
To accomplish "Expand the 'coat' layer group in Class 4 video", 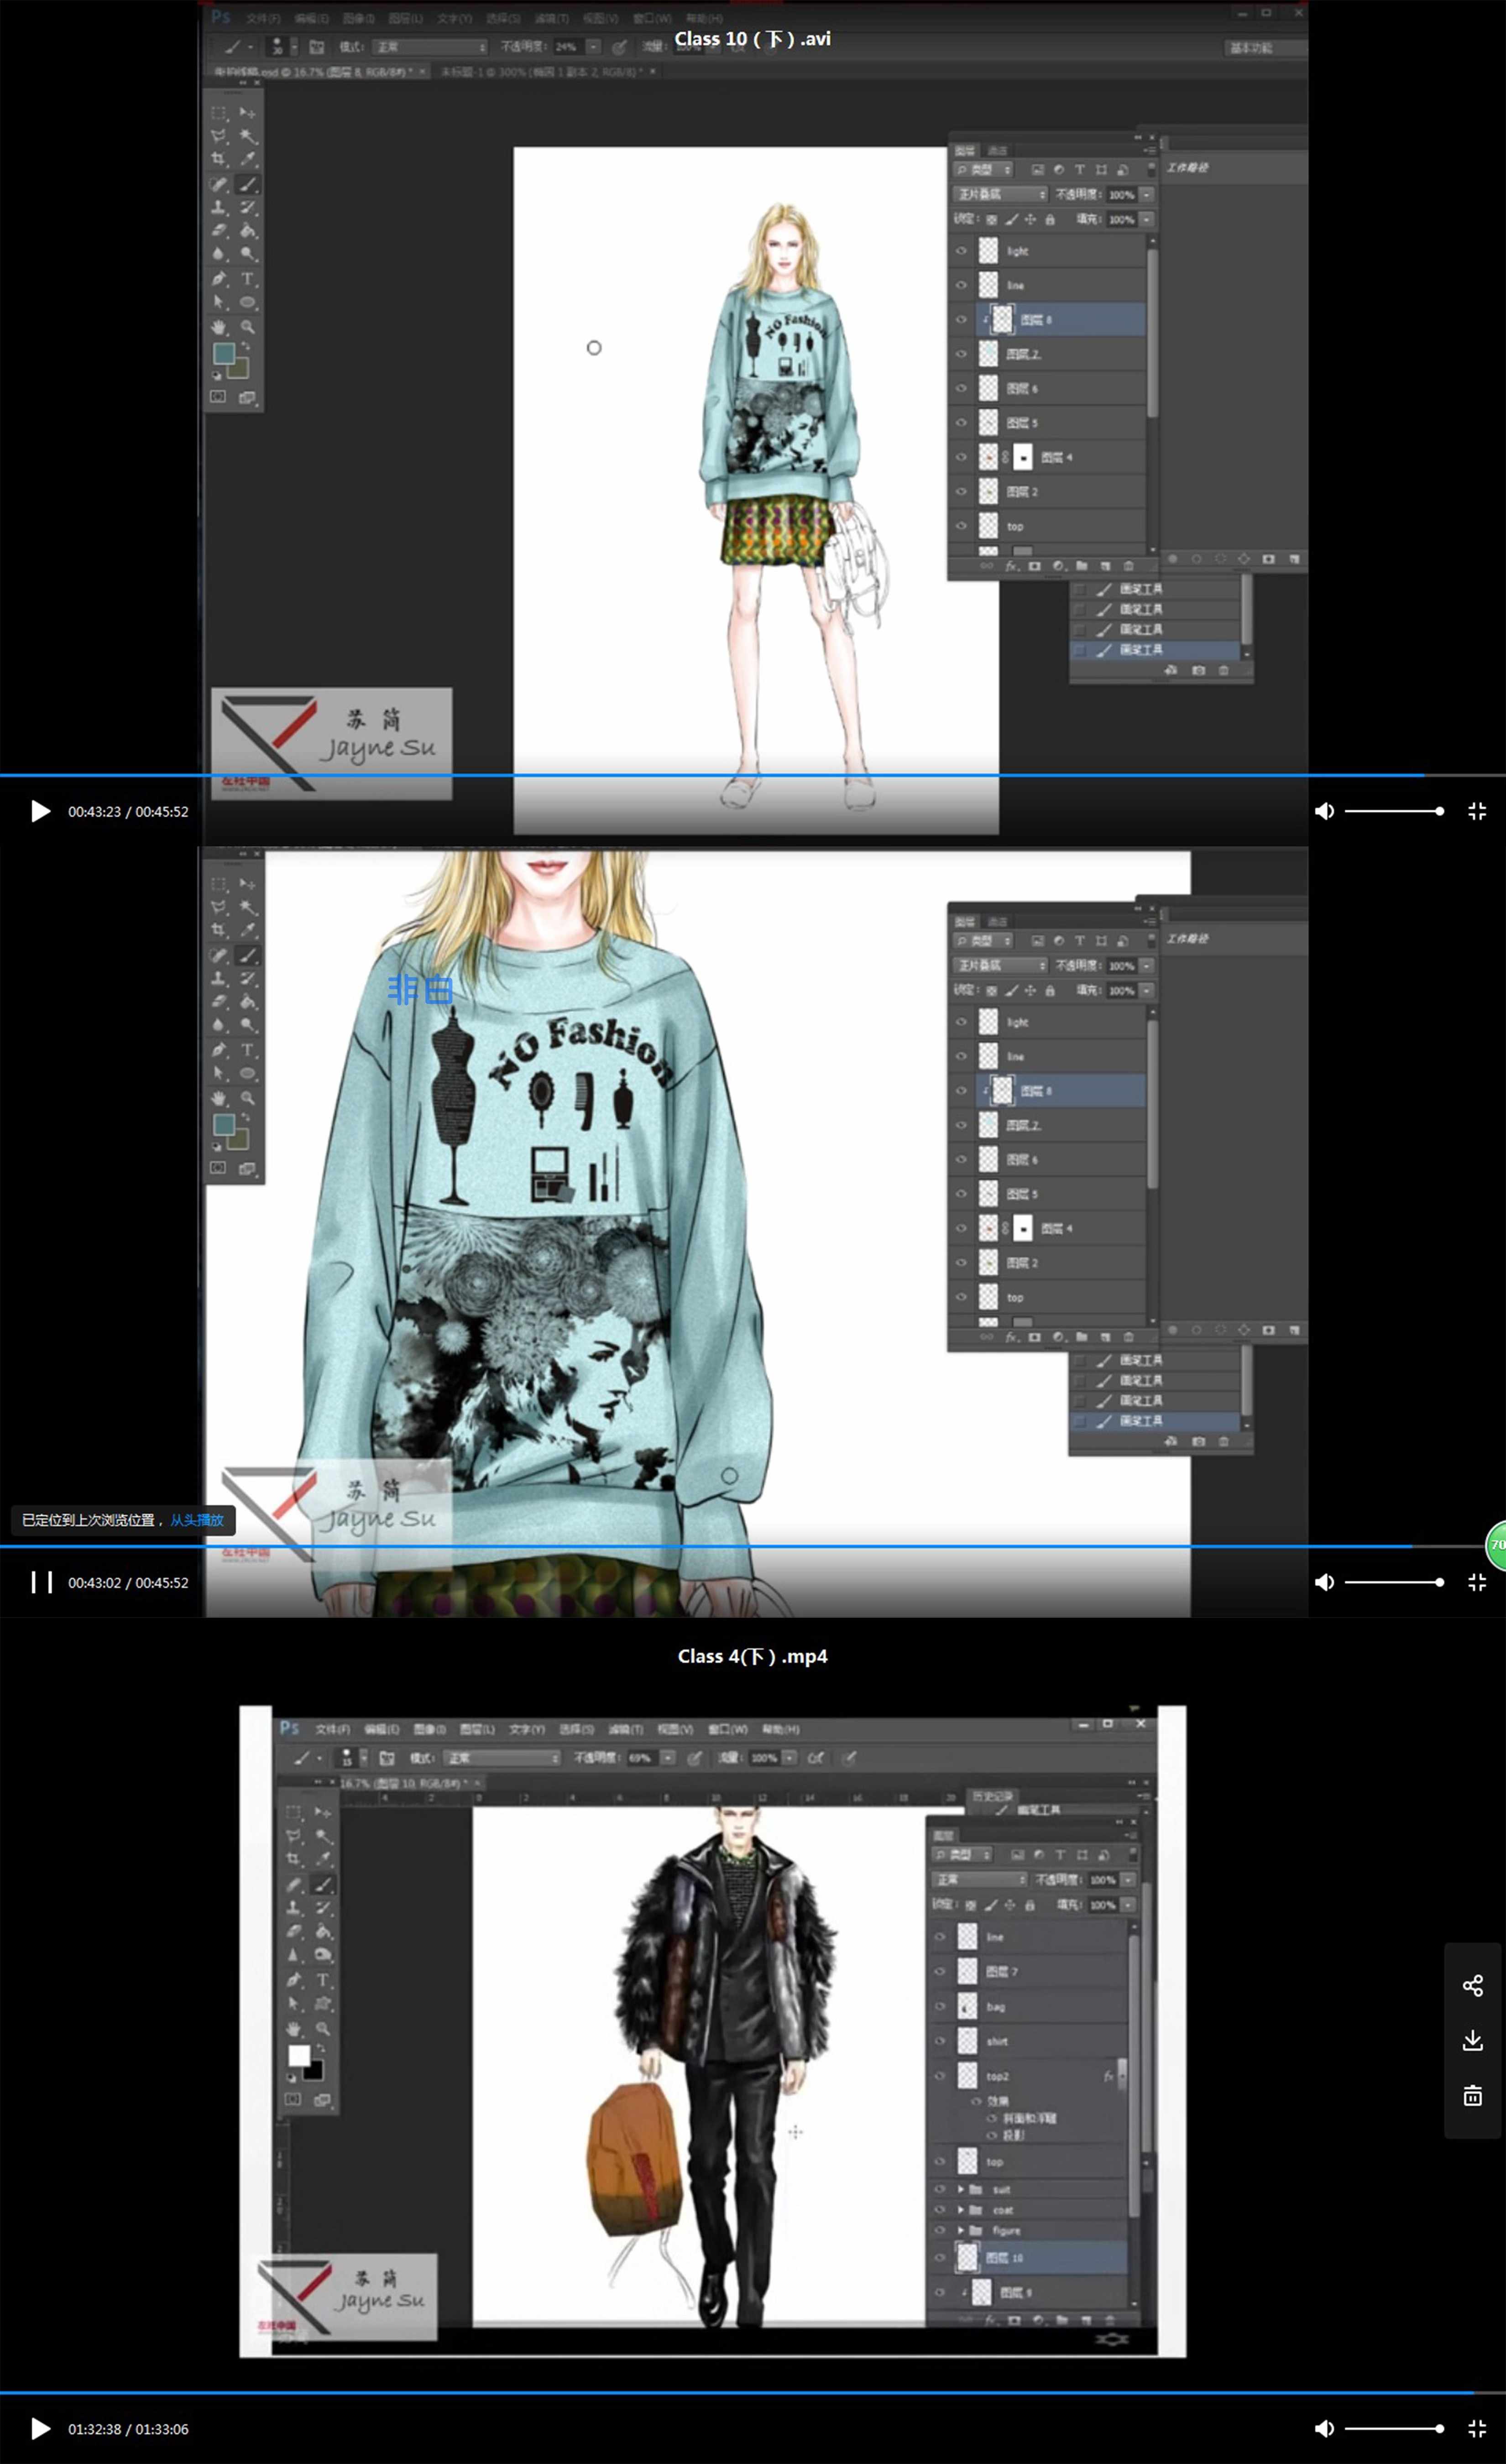I will point(961,2210).
